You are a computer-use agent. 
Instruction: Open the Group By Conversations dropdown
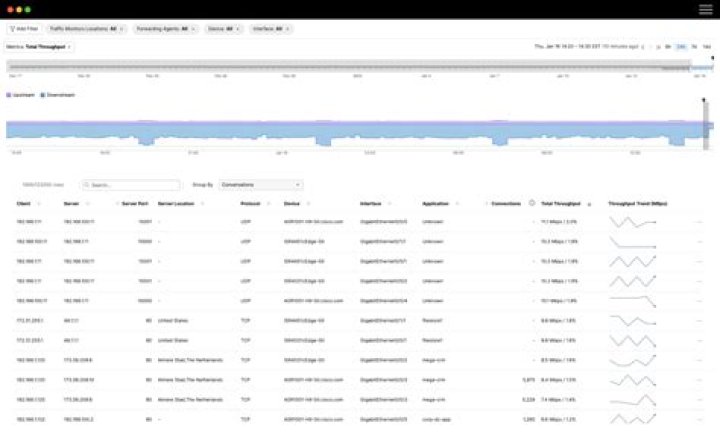[x=261, y=185]
